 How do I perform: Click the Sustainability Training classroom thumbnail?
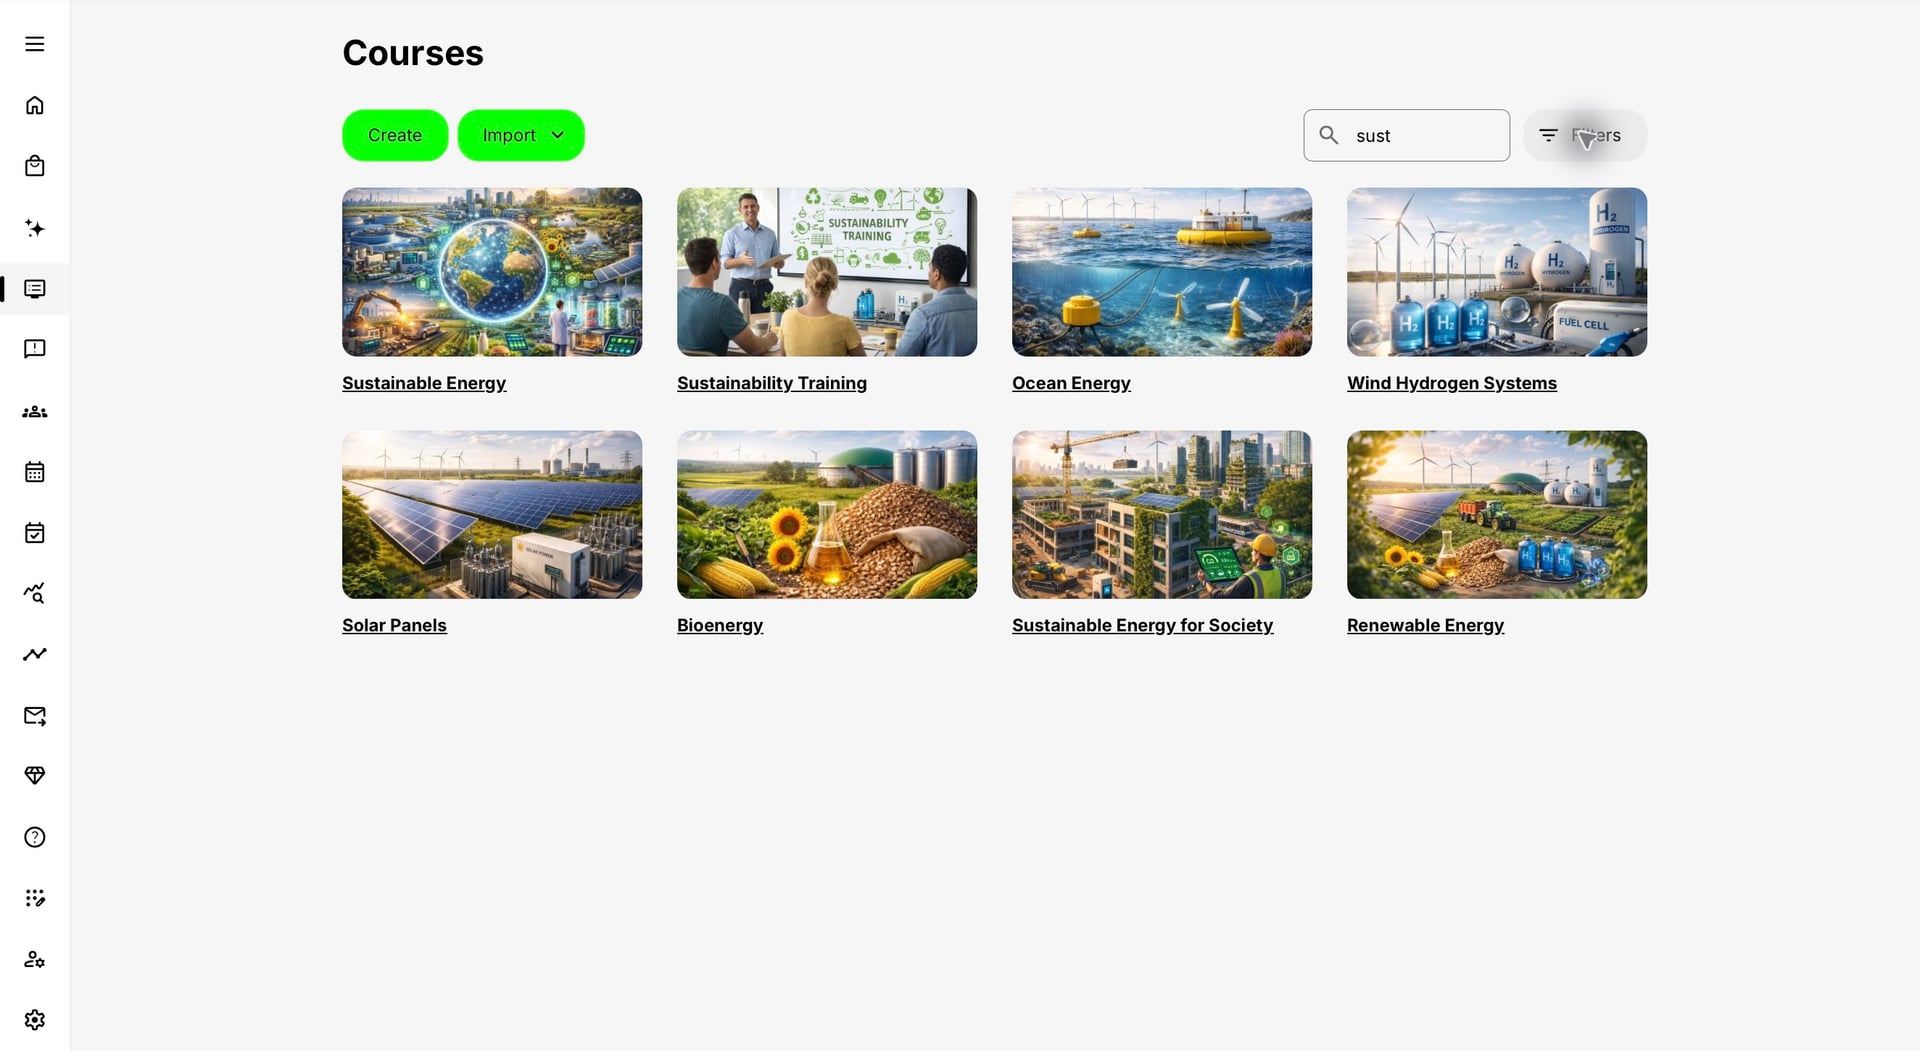827,272
